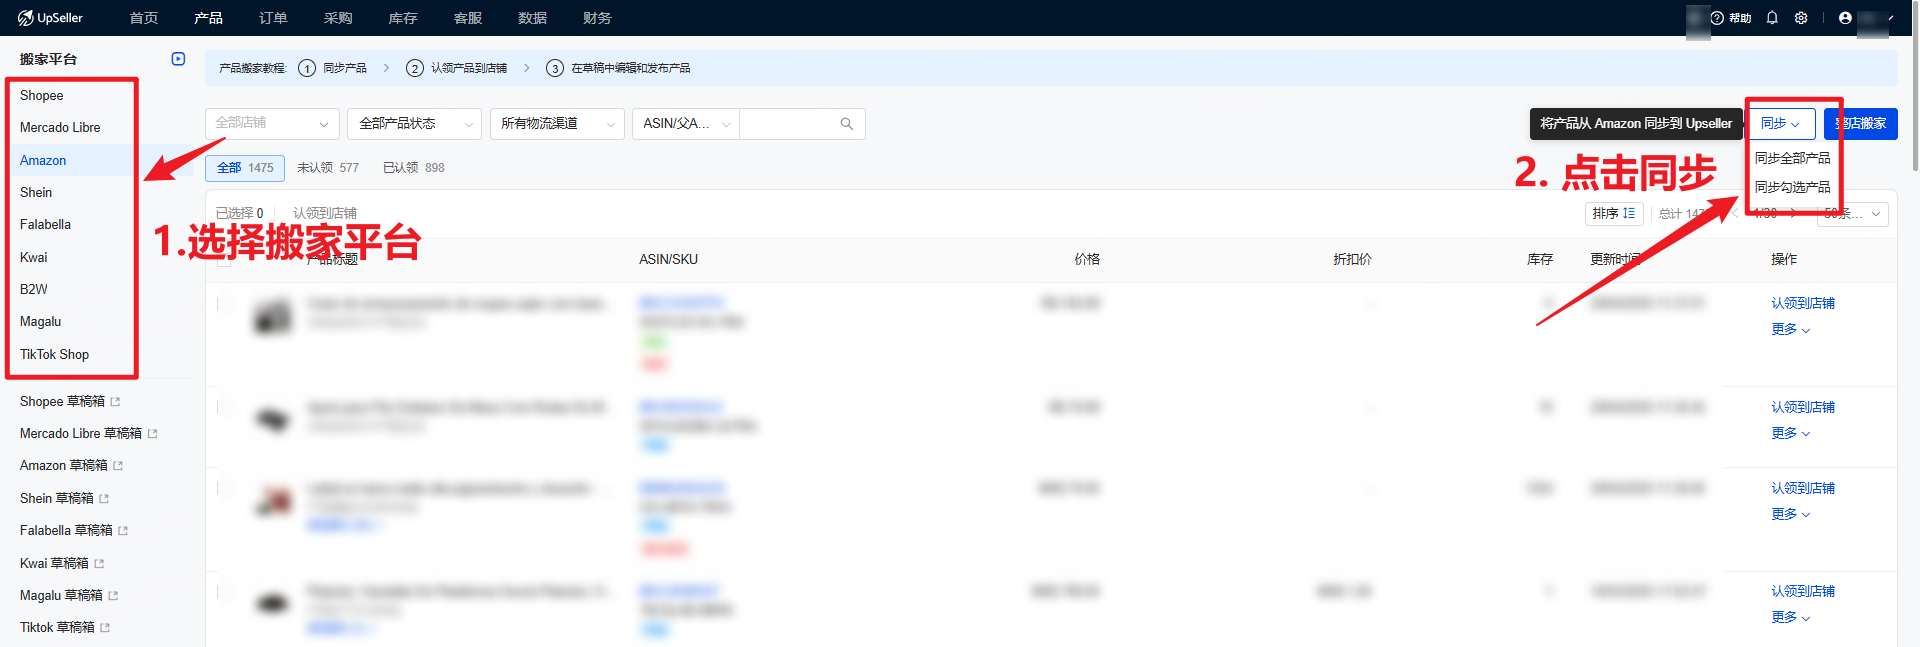Screen dimensions: 1920x647
Task: Open Amazon 草稿箱 external link icon
Action: click(x=118, y=466)
